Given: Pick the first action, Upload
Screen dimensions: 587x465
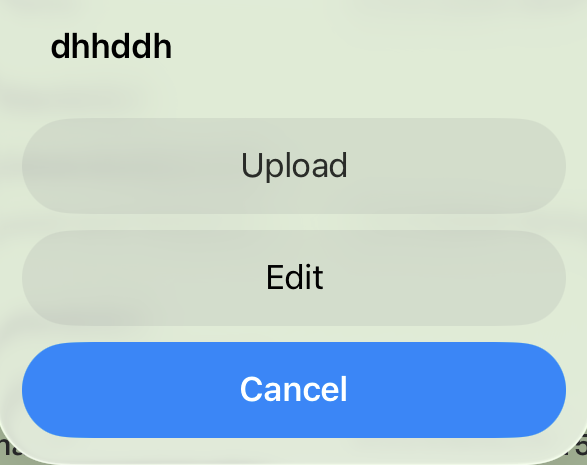Looking at the screenshot, I should tap(294, 166).
